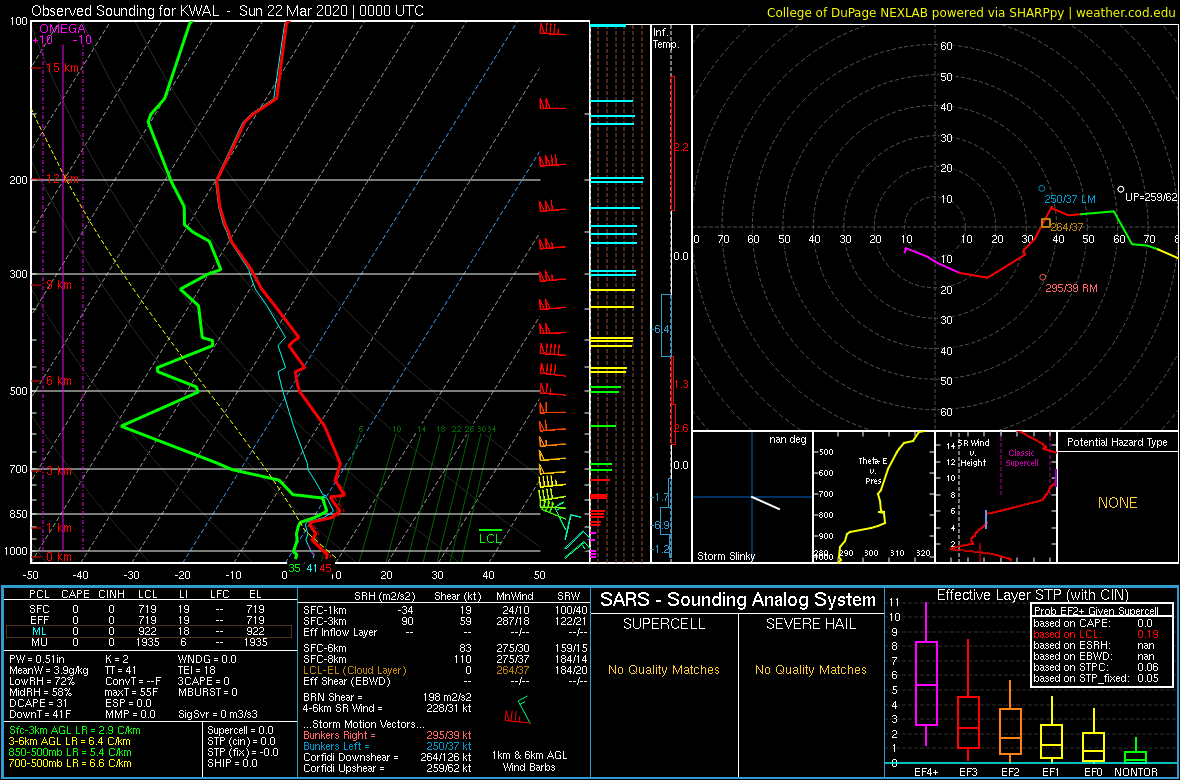Click the 'UP=259/62' upshear marker
The width and height of the screenshot is (1180, 780).
pyautogui.click(x=1151, y=197)
